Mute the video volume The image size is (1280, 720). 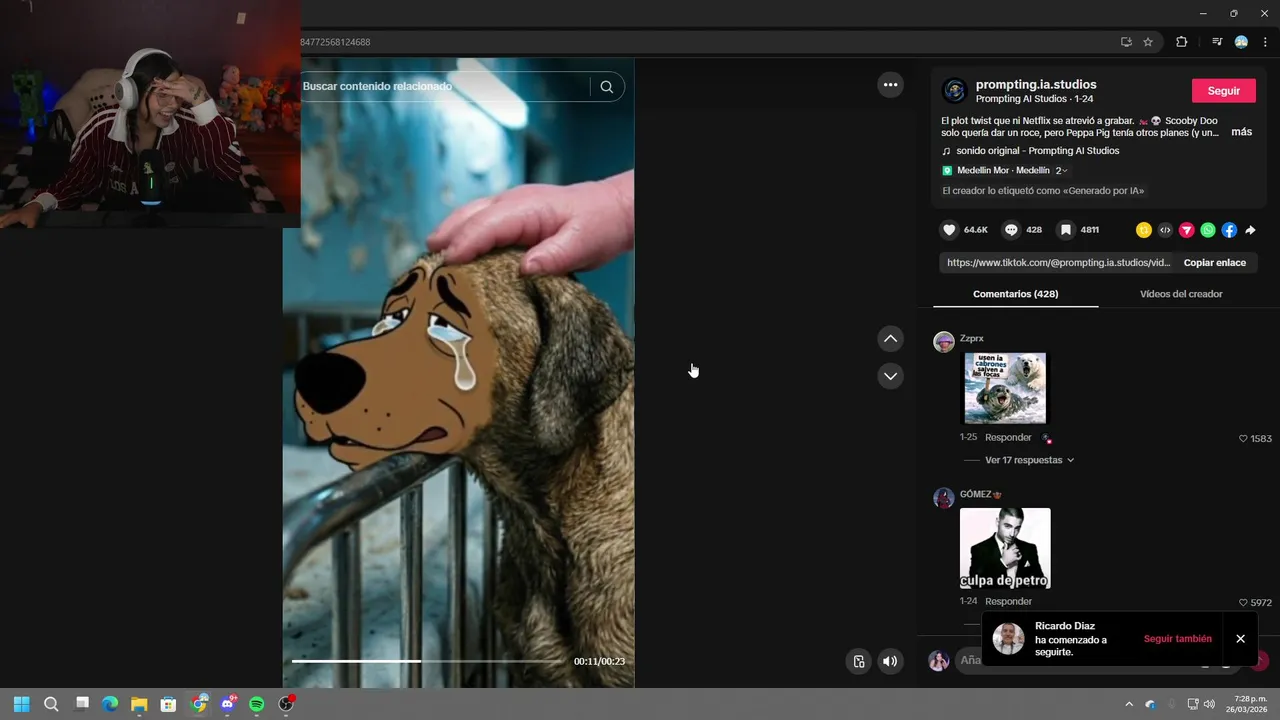click(890, 661)
